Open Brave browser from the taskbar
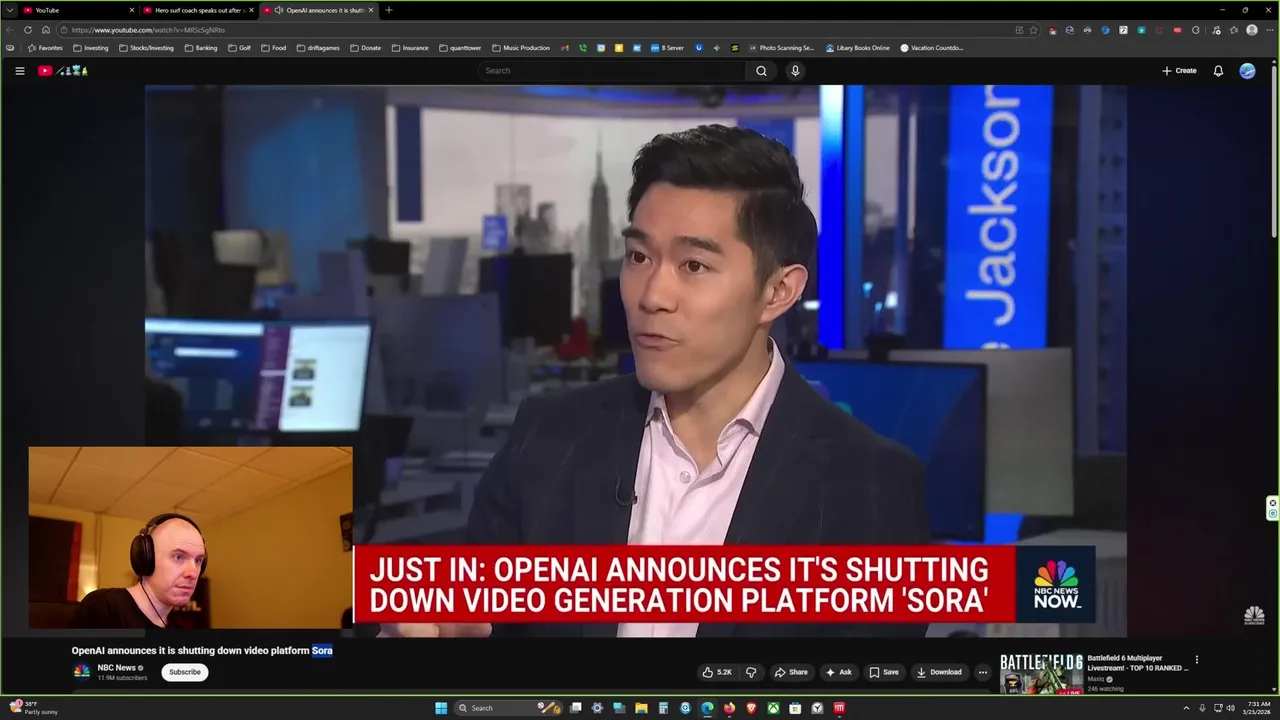 pos(751,708)
